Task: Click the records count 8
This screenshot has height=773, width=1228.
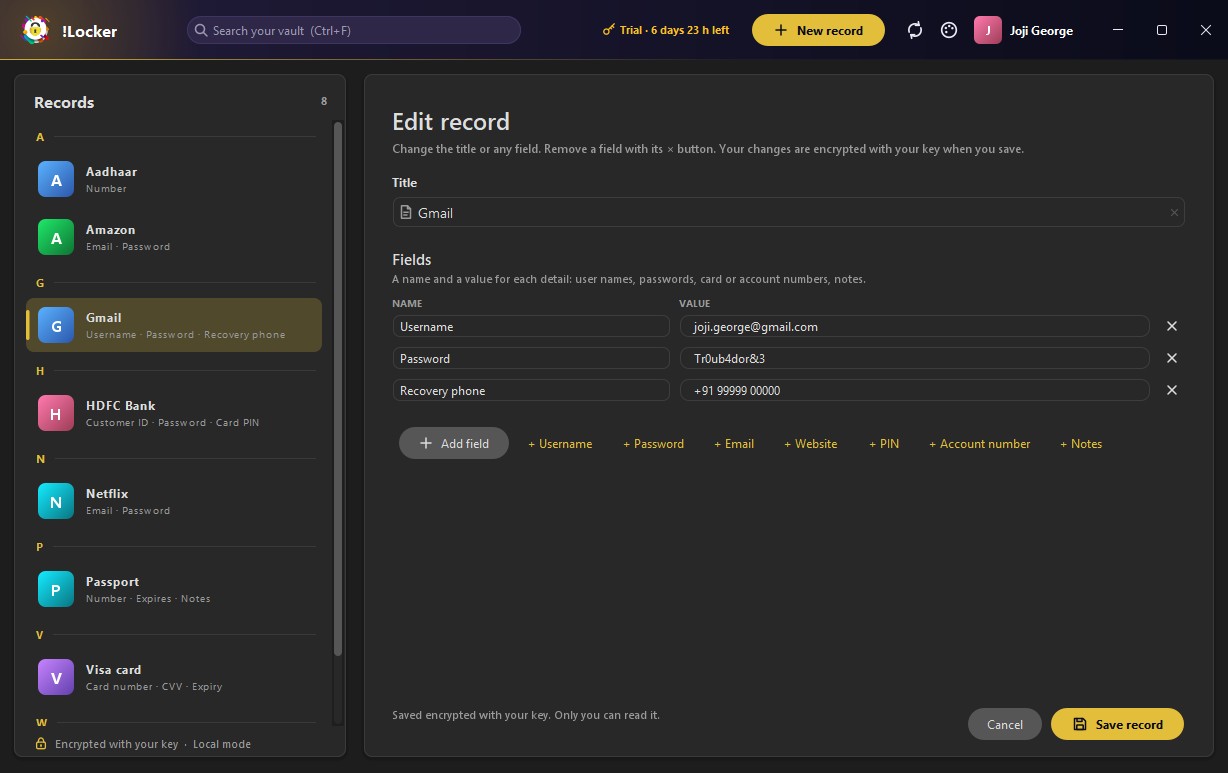Action: coord(323,101)
